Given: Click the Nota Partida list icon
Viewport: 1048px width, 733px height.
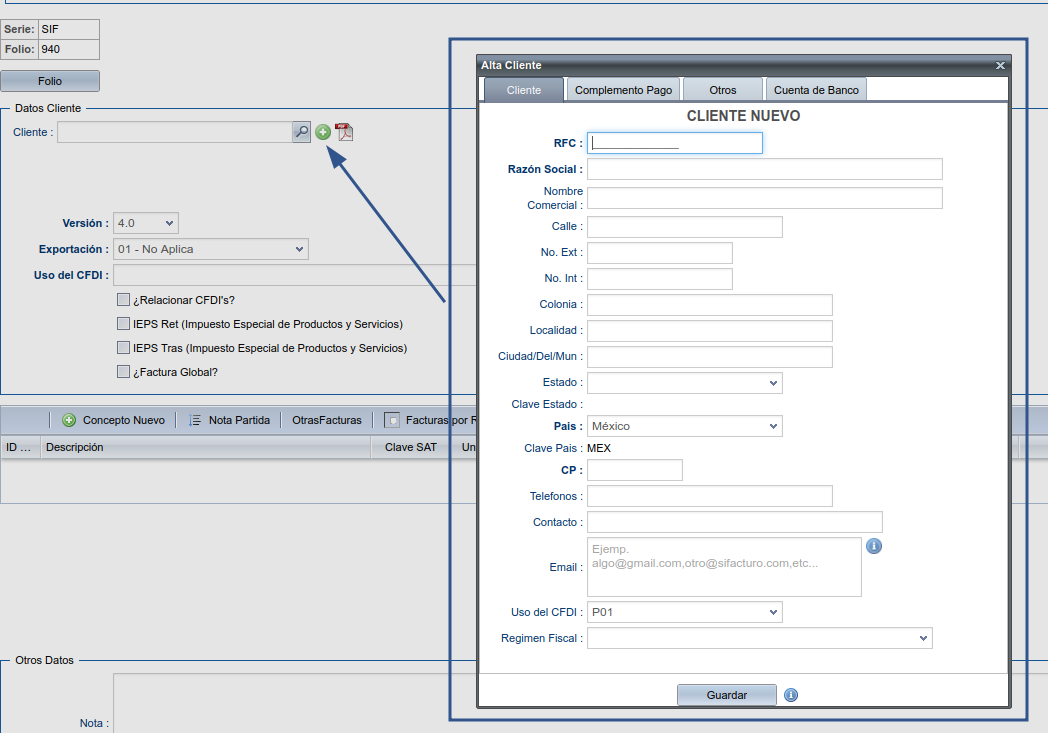Looking at the screenshot, I should (196, 420).
